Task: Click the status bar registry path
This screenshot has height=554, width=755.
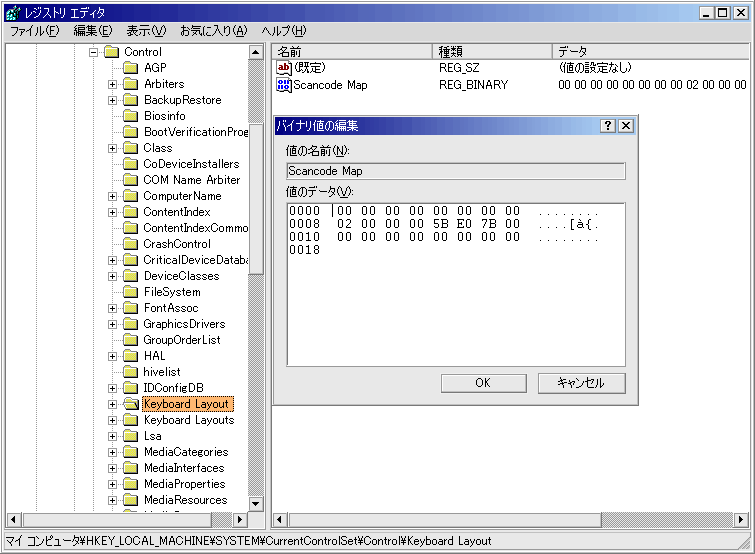Action: (x=248, y=541)
